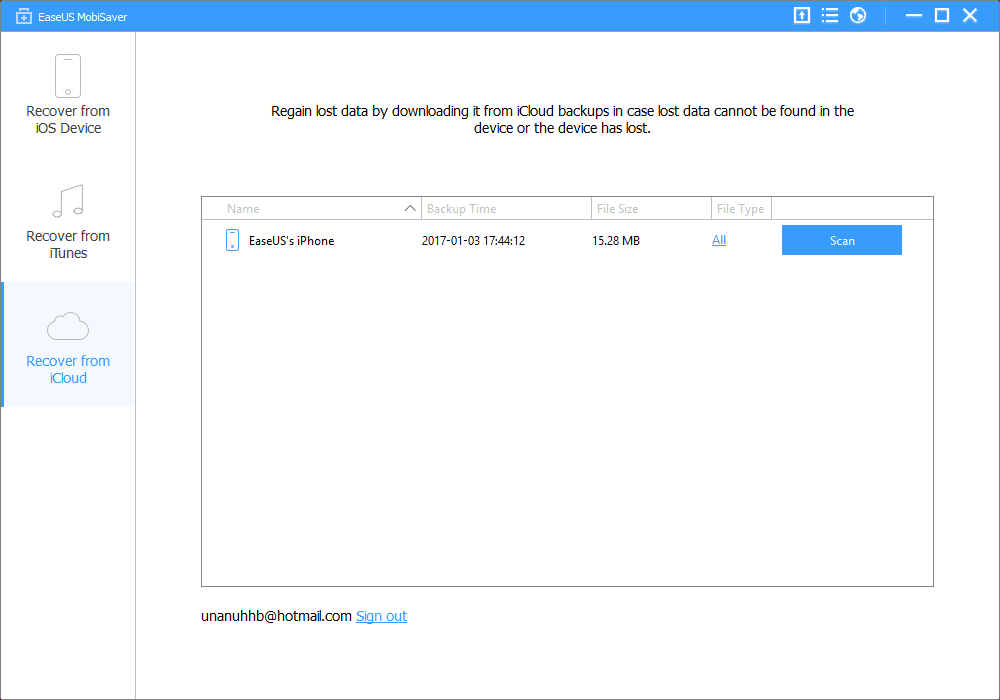Open the list menu icon in title bar
The image size is (1000, 700).
tap(830, 15)
